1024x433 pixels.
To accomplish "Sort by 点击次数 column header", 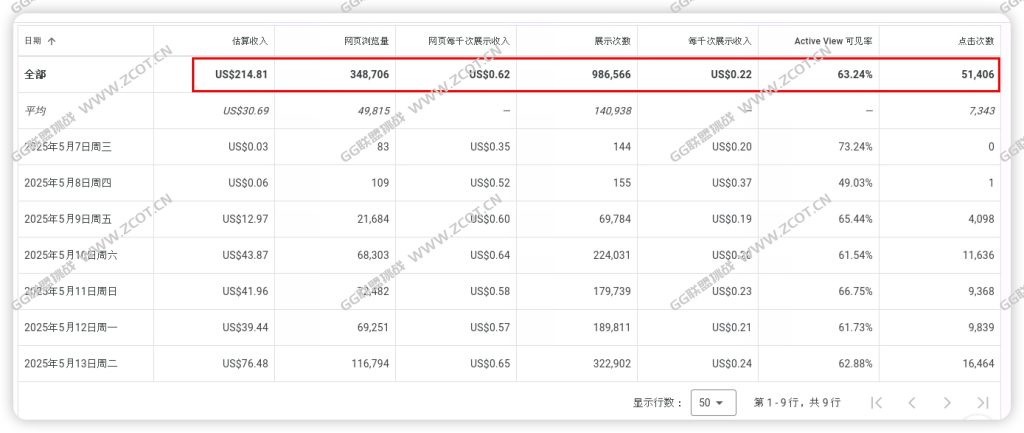I will coord(976,41).
